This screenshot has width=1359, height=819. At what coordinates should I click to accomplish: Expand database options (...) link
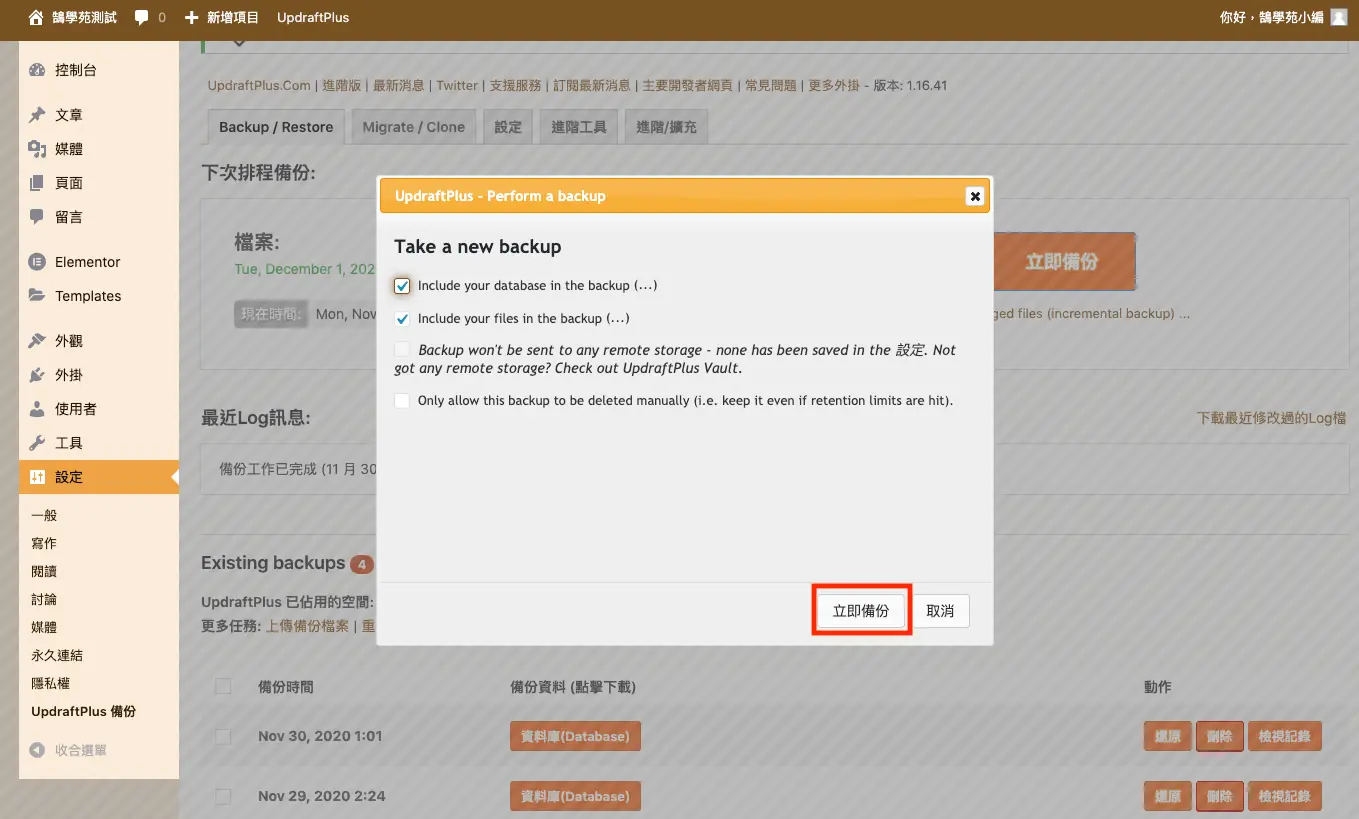pyautogui.click(x=646, y=286)
